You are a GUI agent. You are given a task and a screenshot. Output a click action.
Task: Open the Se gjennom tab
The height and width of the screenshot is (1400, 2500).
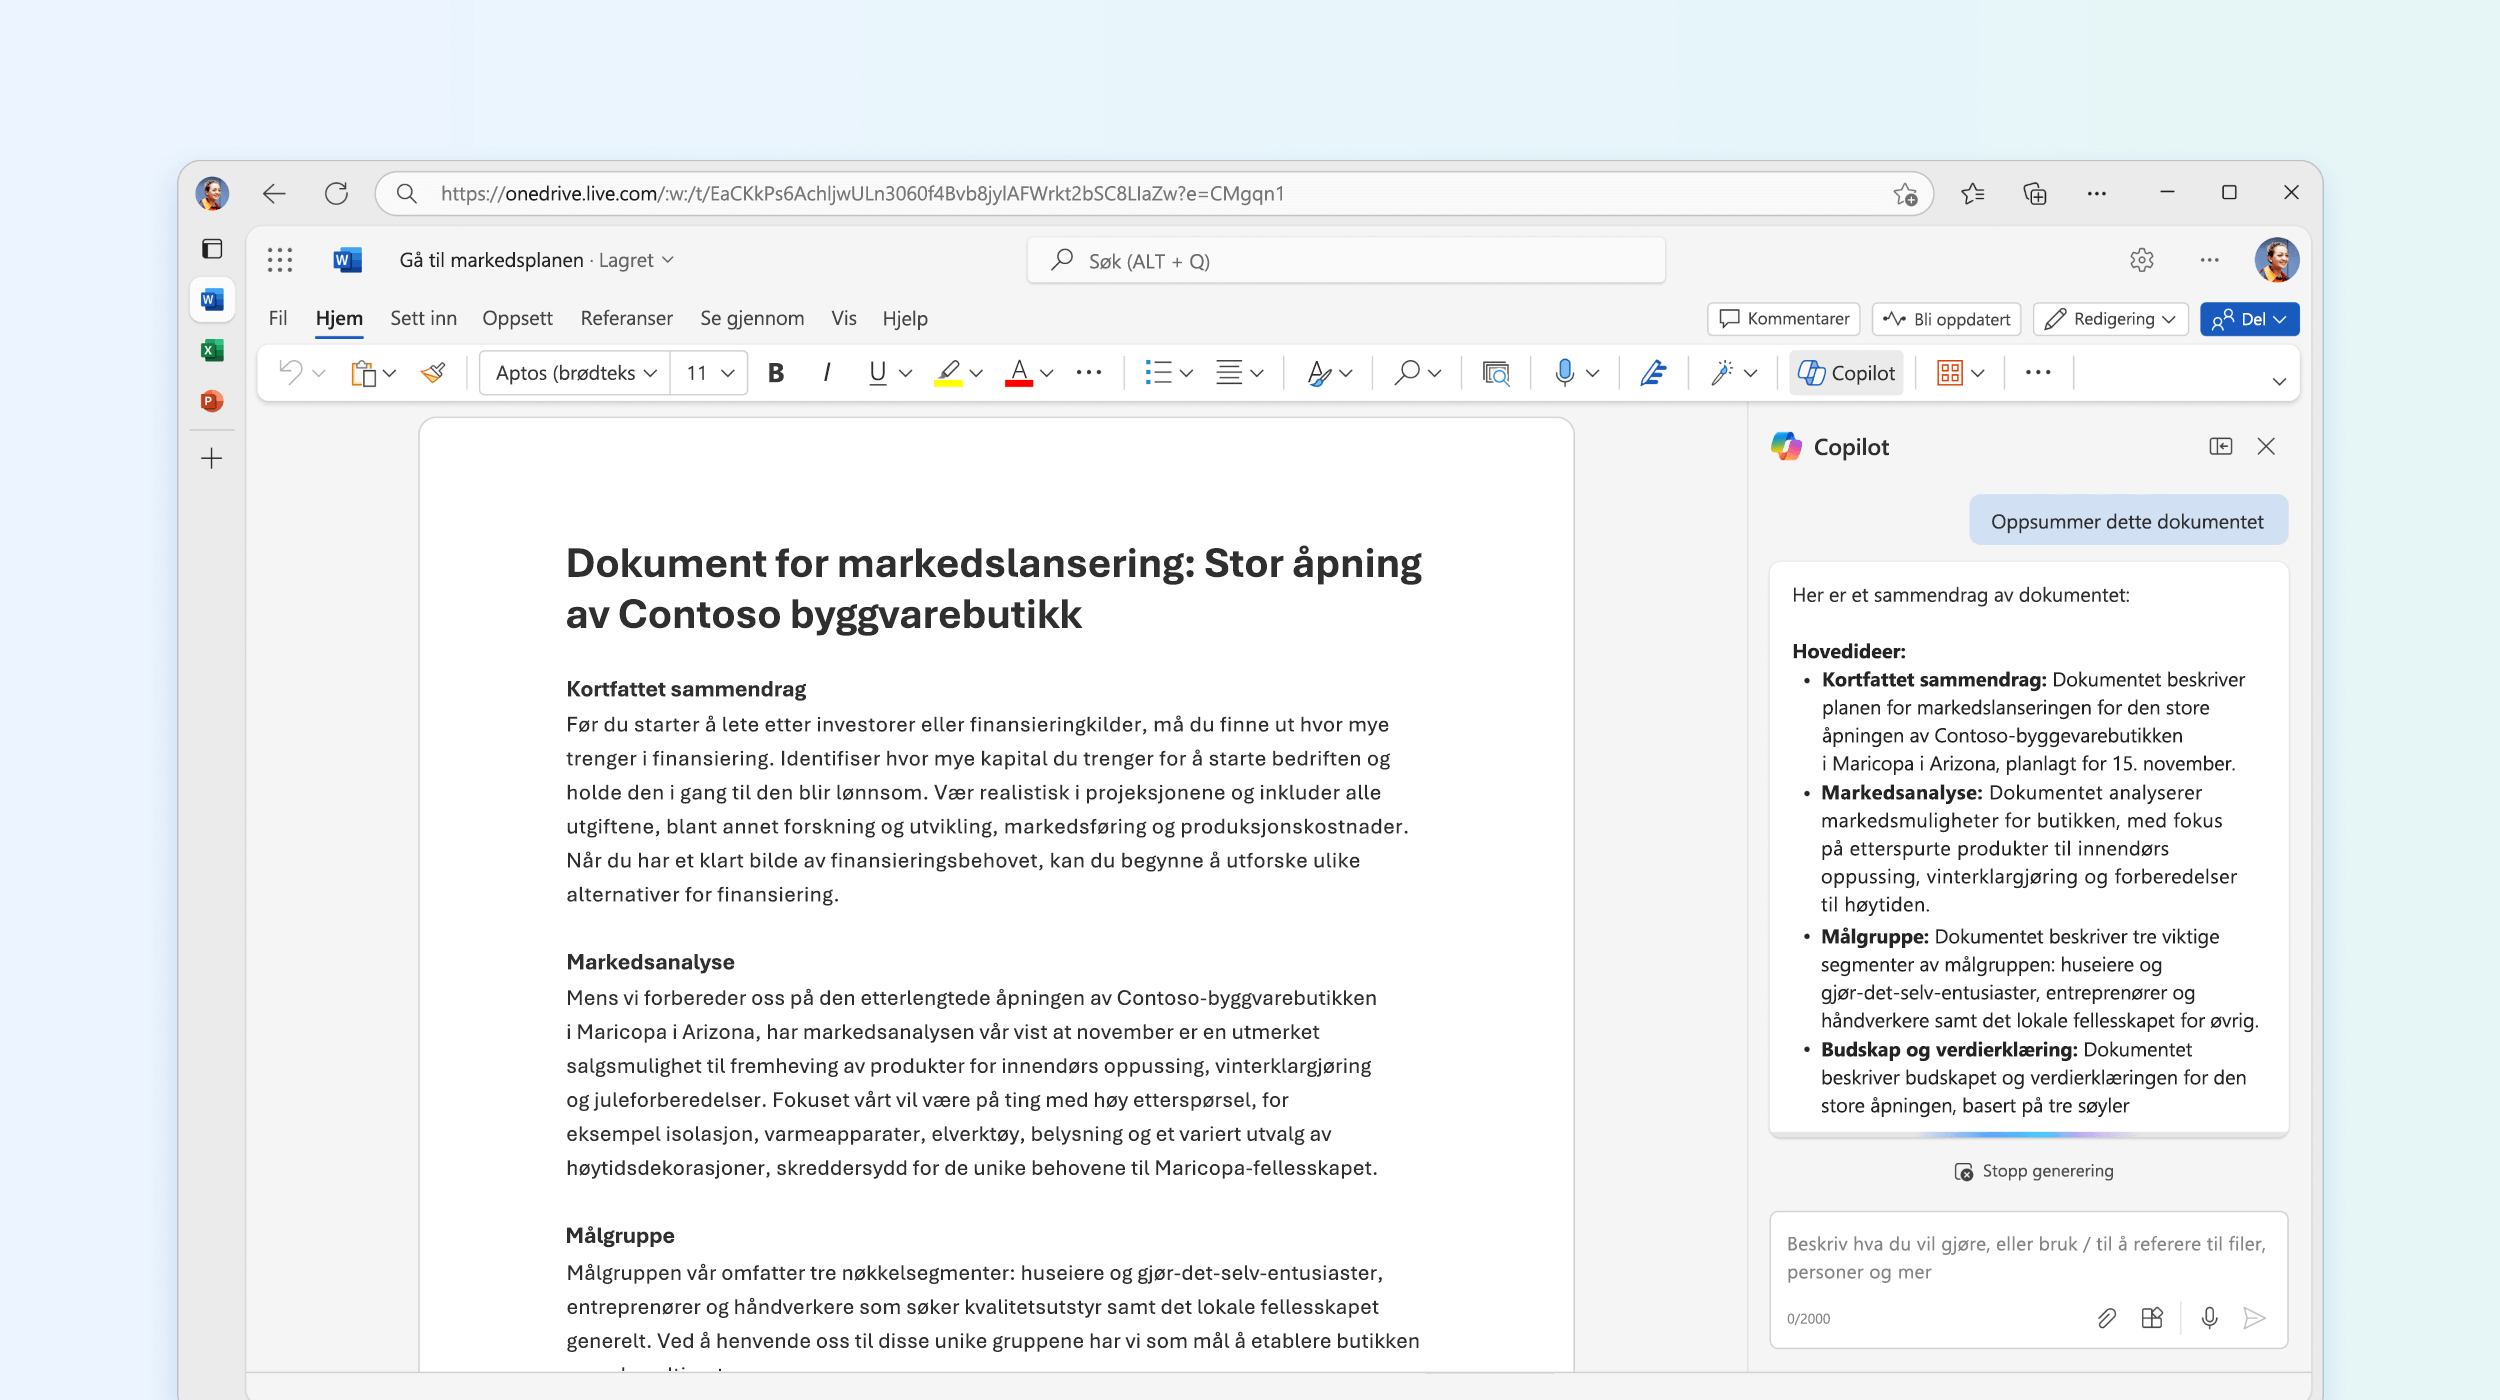752,318
